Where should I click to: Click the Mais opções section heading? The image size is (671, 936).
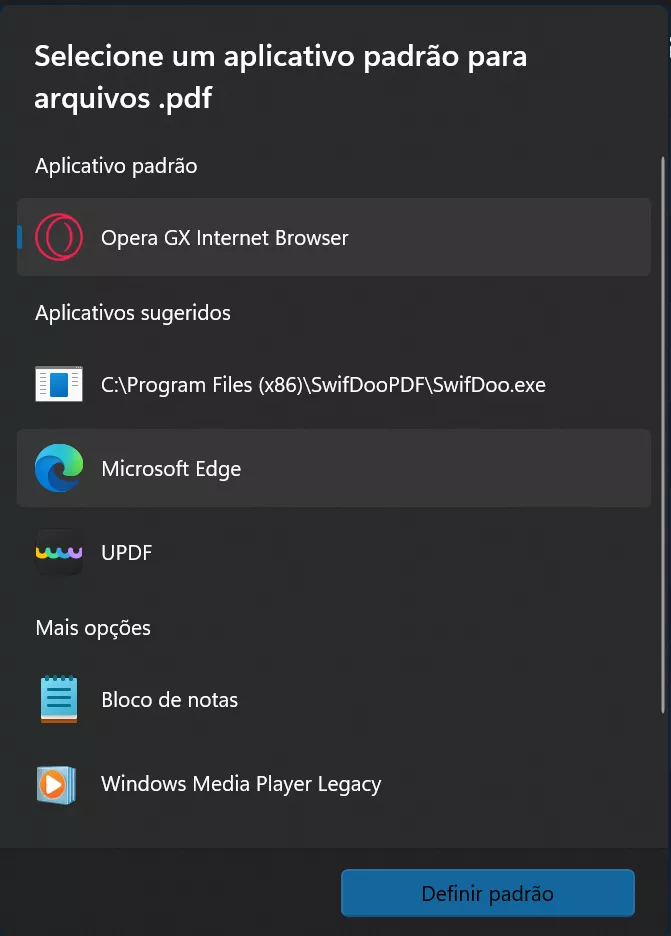point(92,628)
